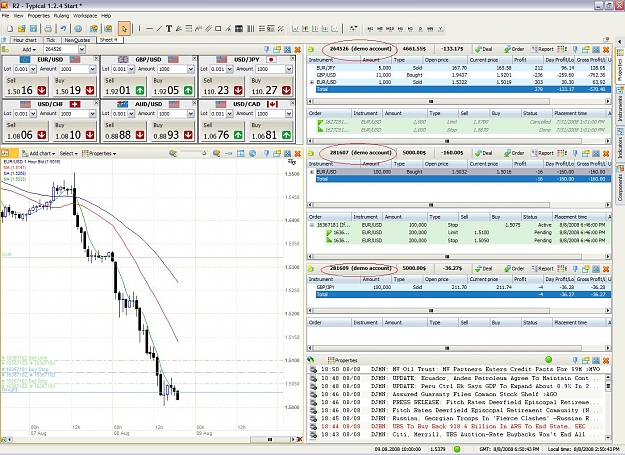Click the Print icon in toolbar
This screenshot has height=455, width=625.
(48, 29)
